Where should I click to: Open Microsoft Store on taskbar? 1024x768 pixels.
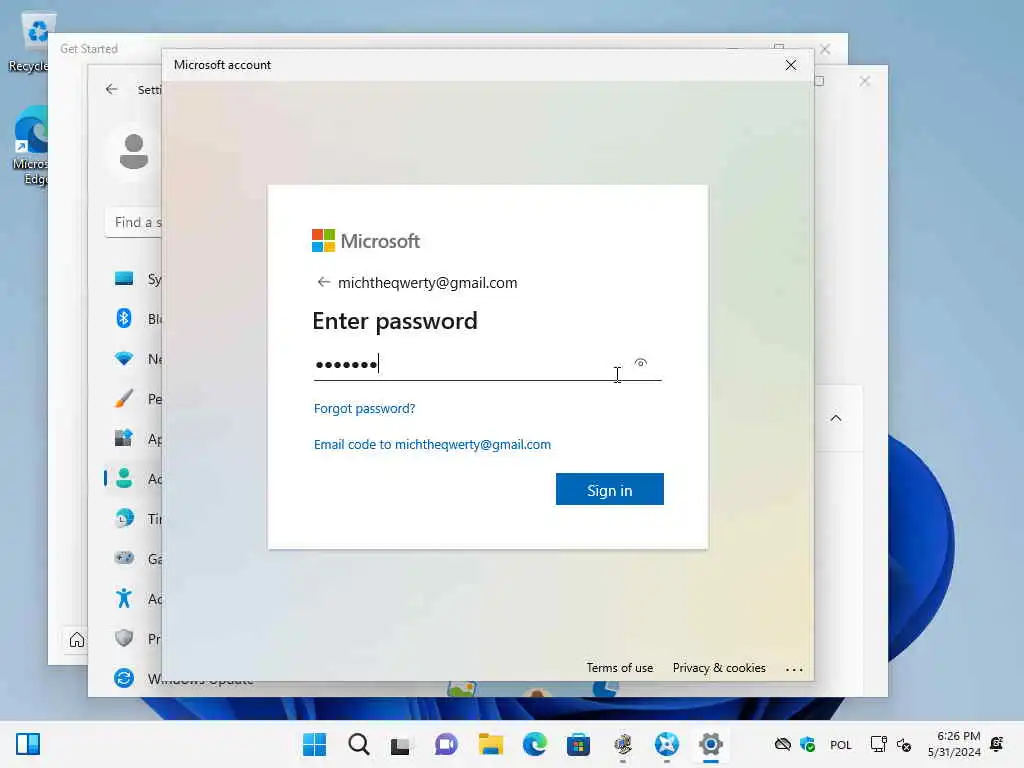[x=578, y=744]
